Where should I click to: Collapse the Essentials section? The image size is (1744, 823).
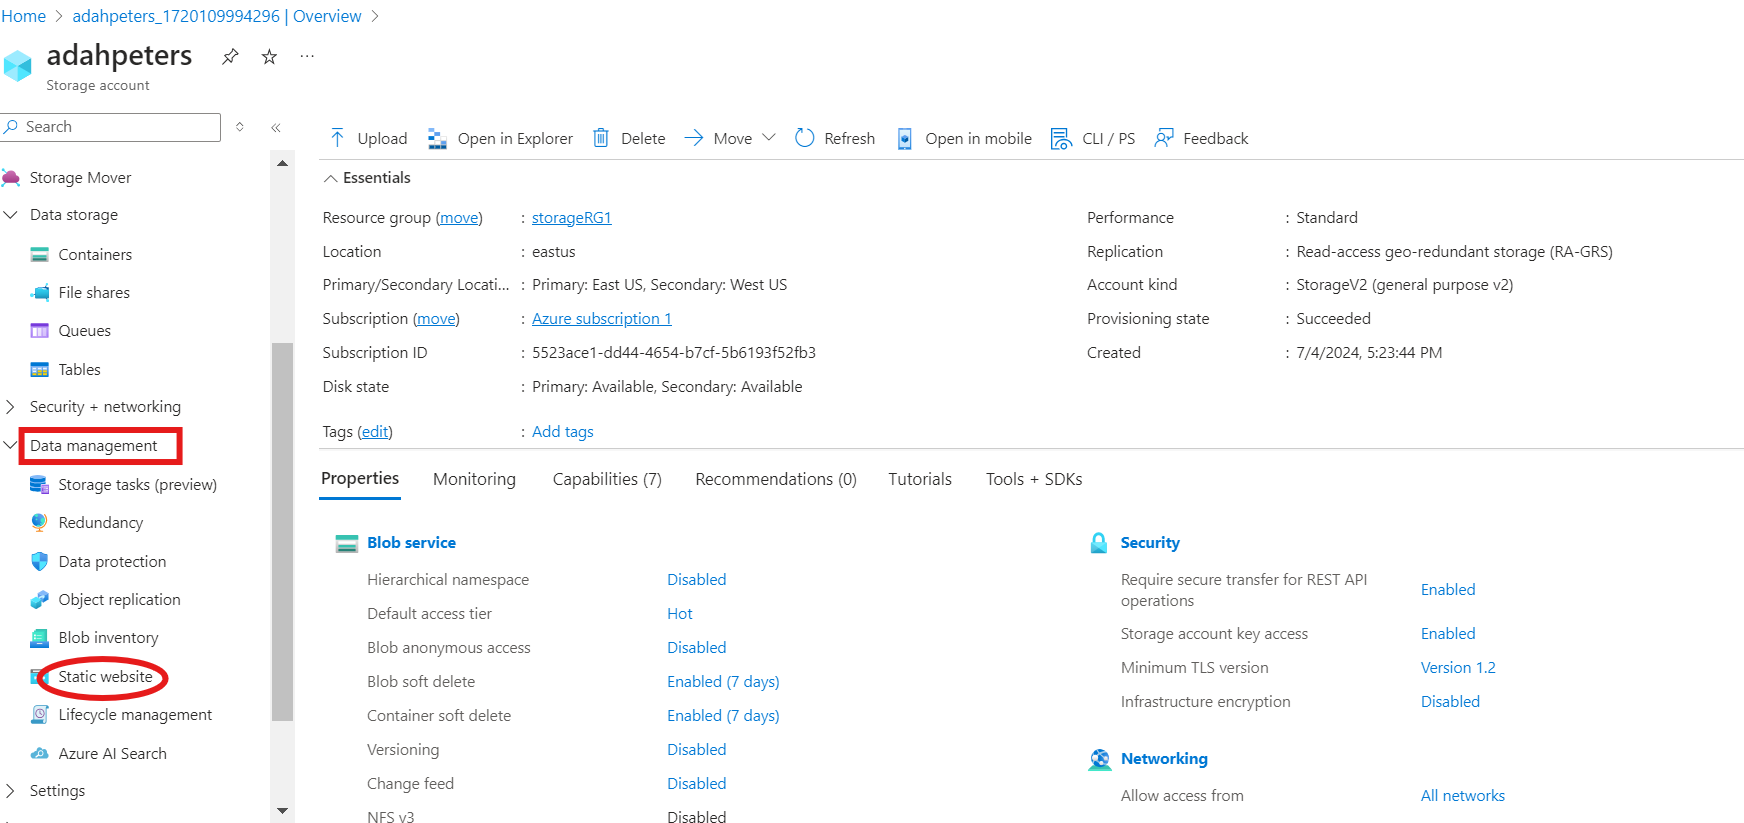pos(329,178)
